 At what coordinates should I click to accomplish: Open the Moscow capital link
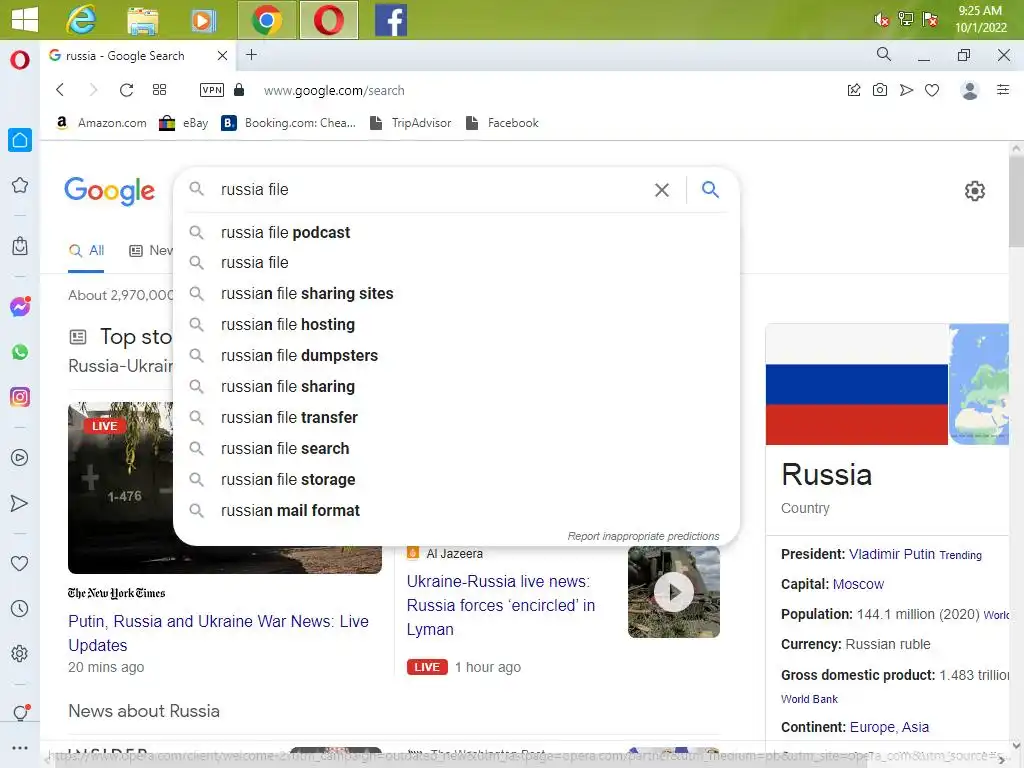[858, 584]
